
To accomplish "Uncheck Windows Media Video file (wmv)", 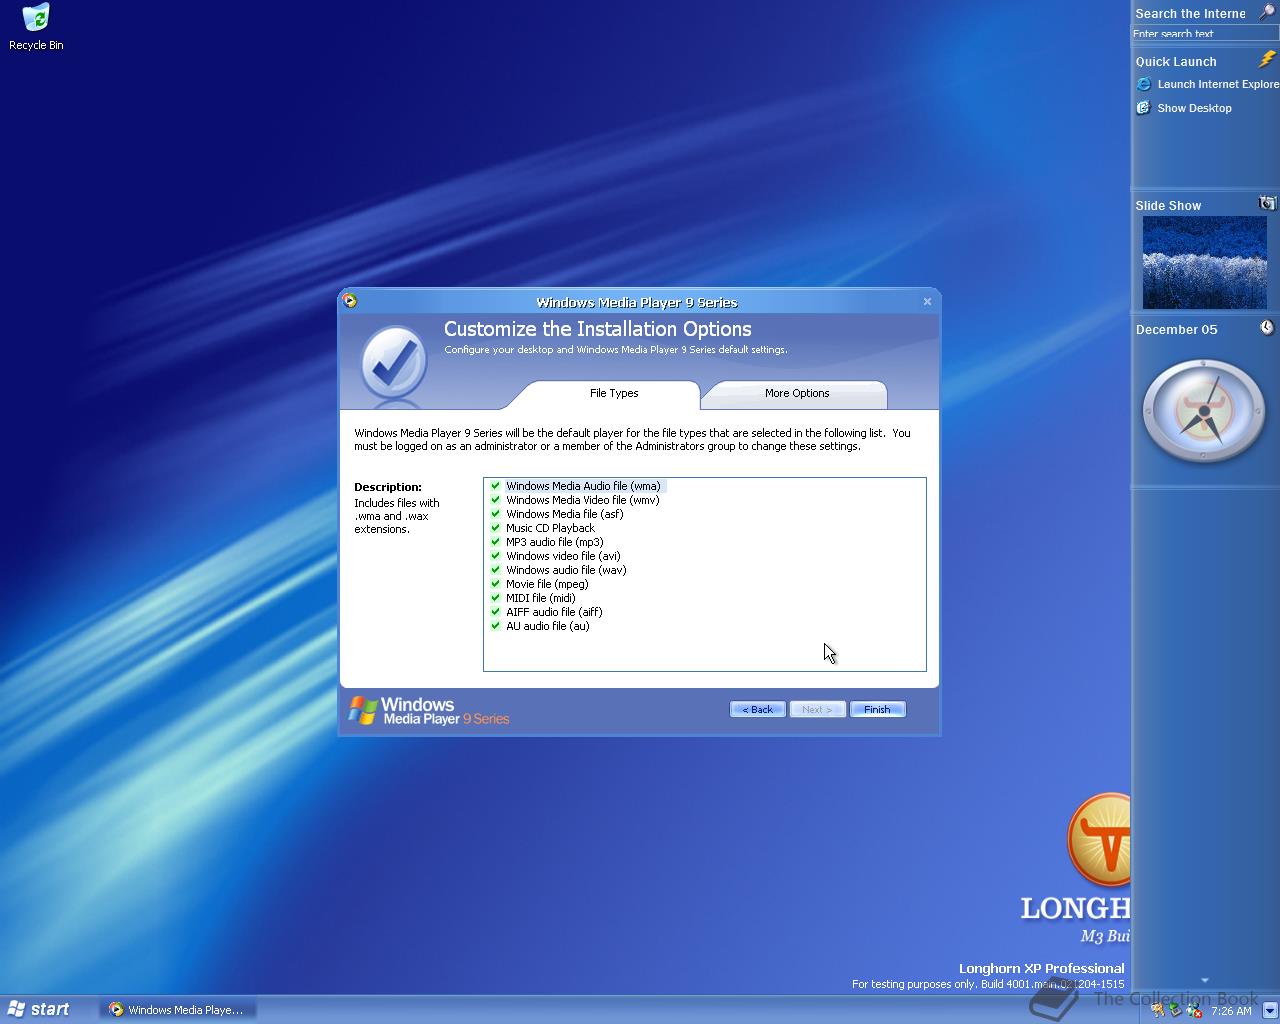I will click(495, 500).
